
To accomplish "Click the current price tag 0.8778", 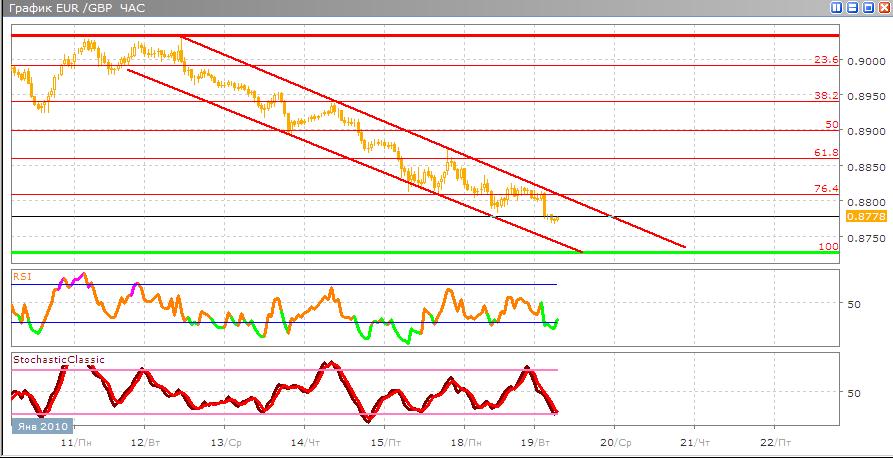I will pyautogui.click(x=862, y=216).
